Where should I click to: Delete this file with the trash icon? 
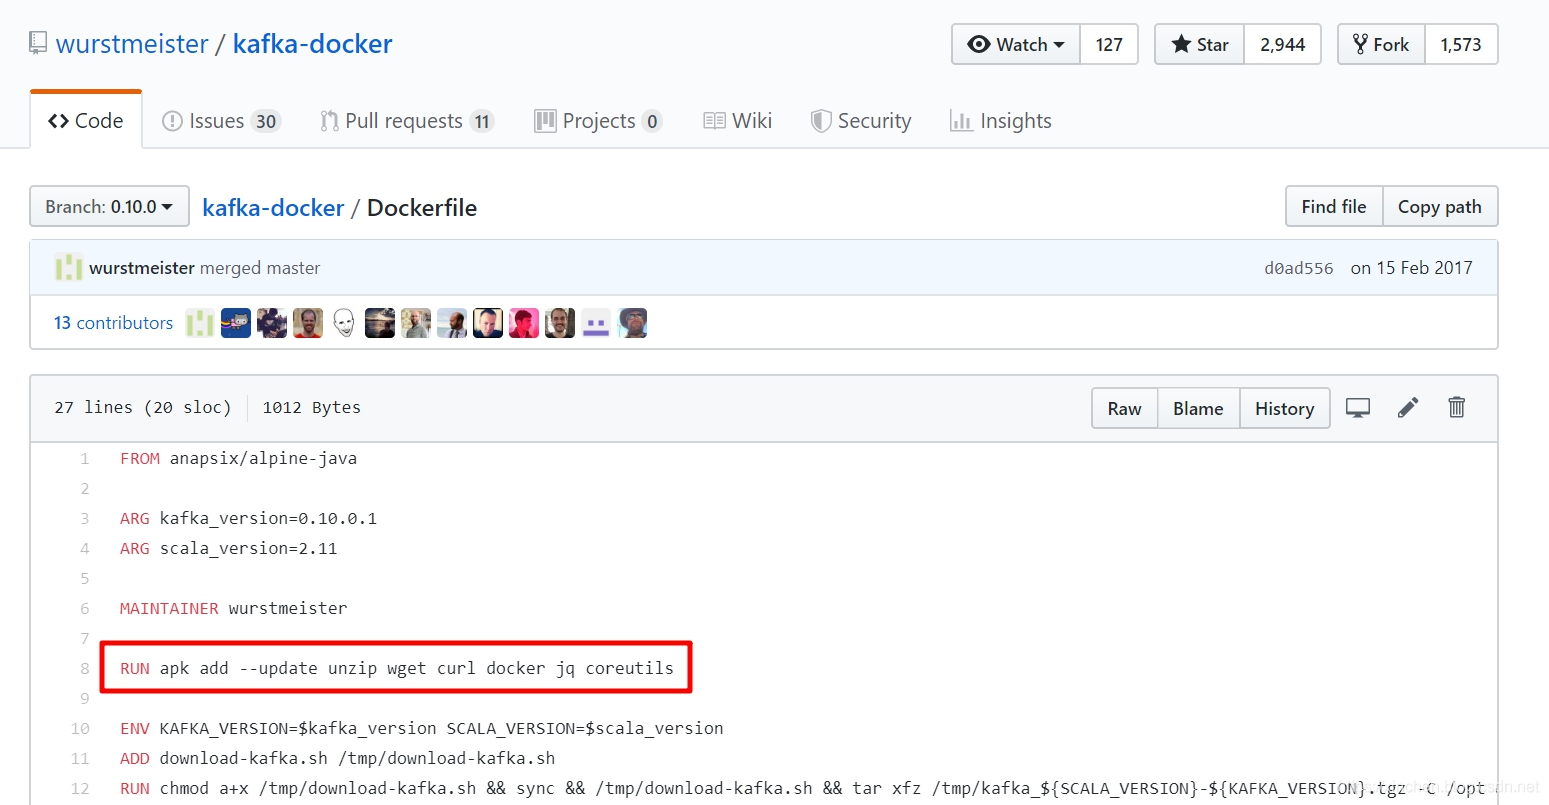click(1457, 407)
